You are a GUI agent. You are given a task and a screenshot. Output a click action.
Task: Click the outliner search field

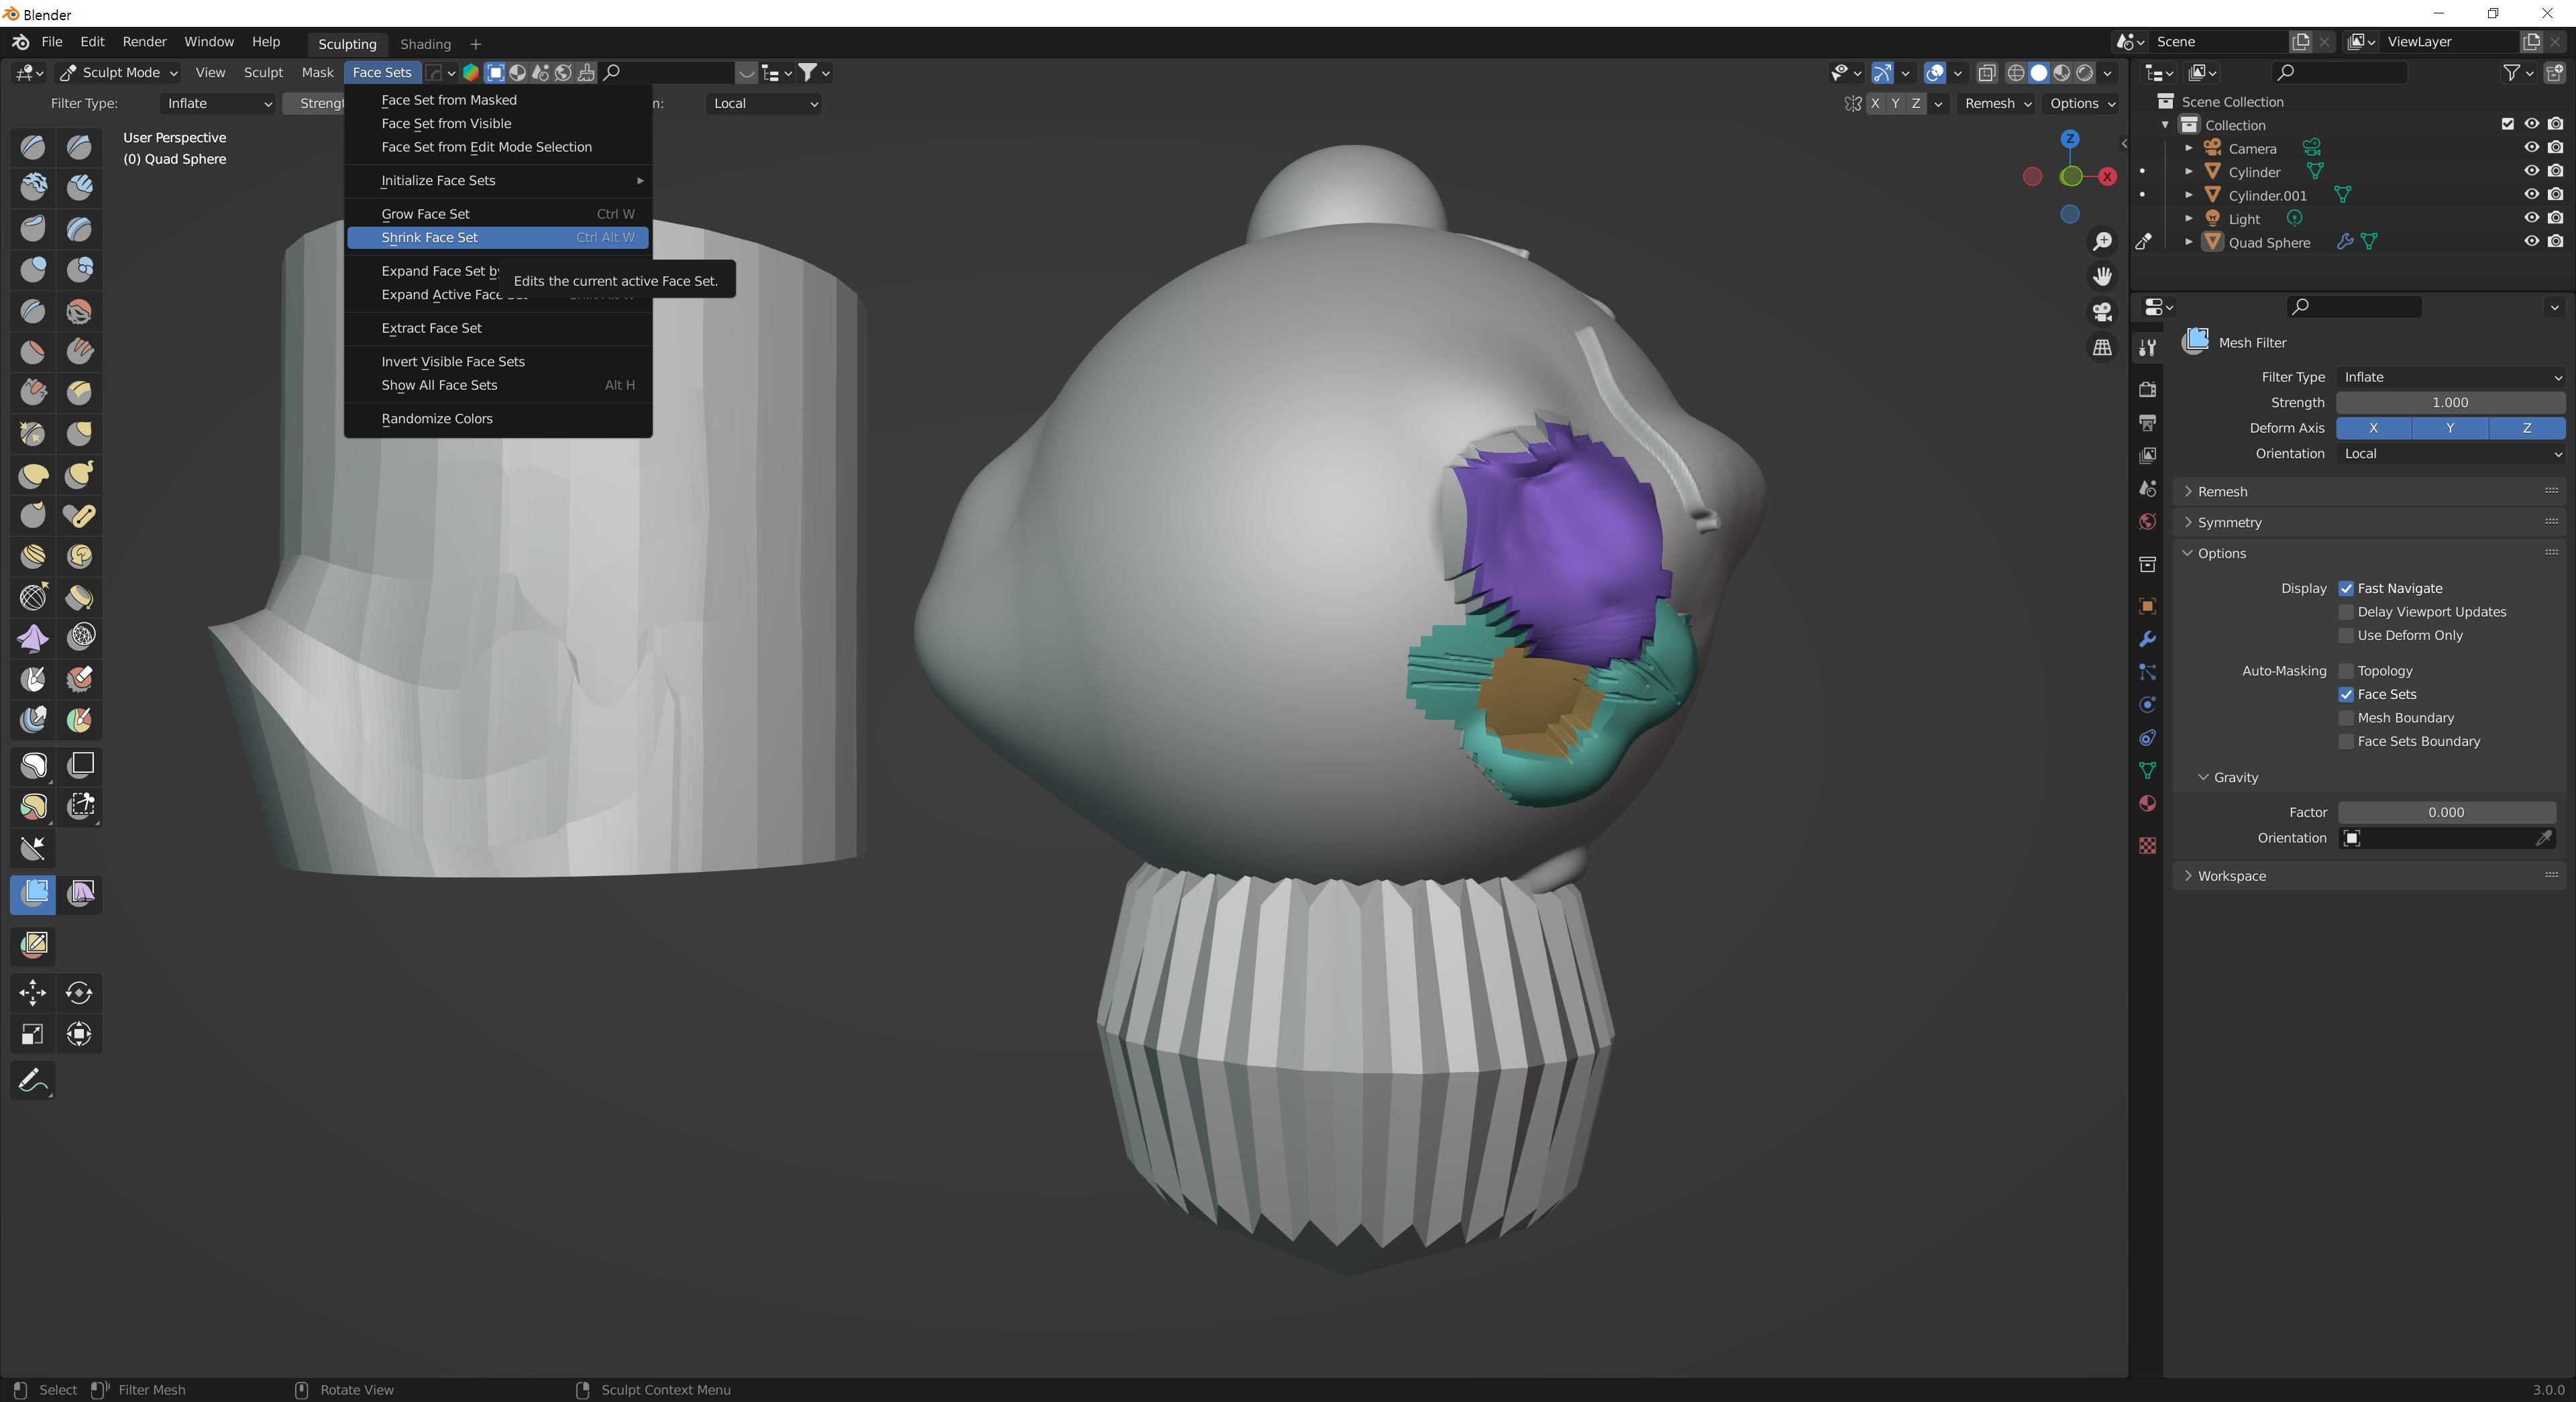click(x=2340, y=72)
